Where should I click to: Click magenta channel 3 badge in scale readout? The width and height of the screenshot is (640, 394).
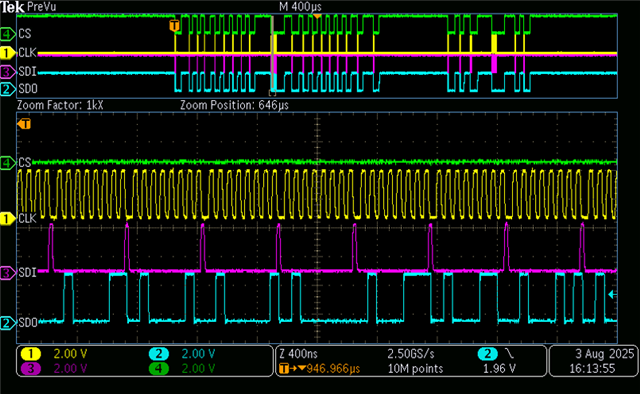click(x=31, y=369)
